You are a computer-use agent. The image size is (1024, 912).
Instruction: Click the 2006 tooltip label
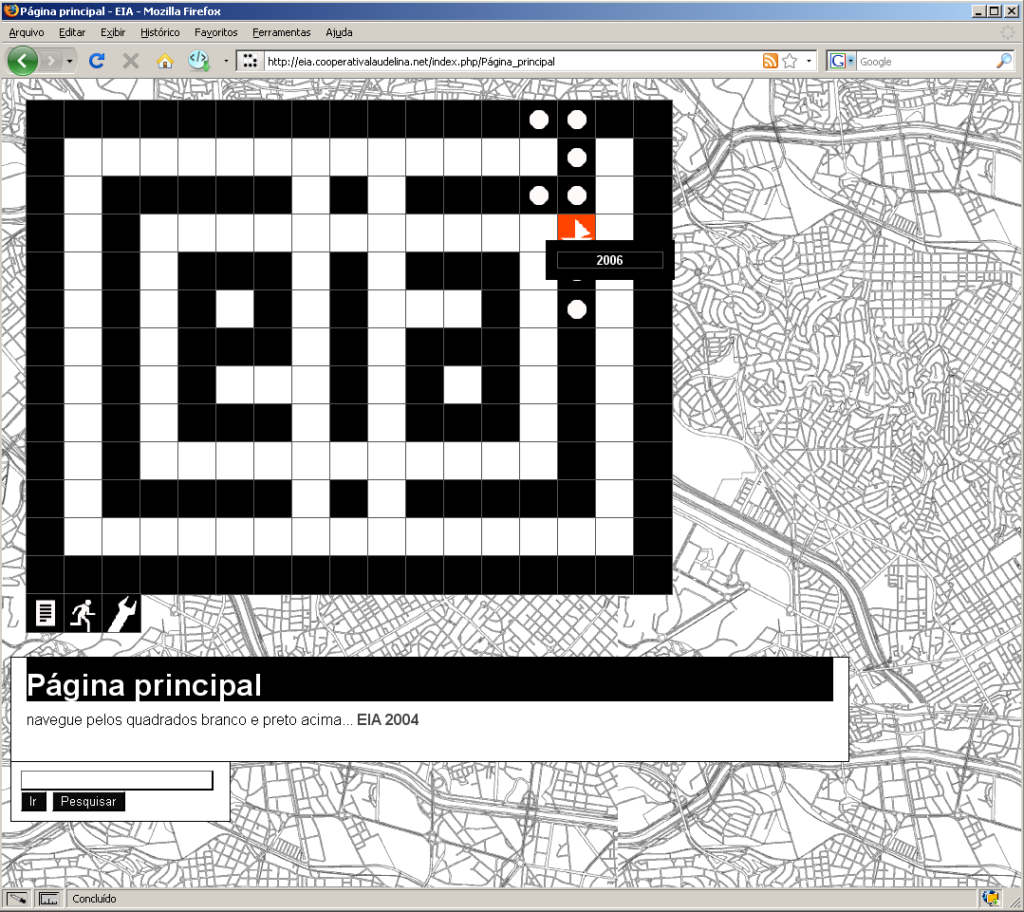[x=609, y=260]
